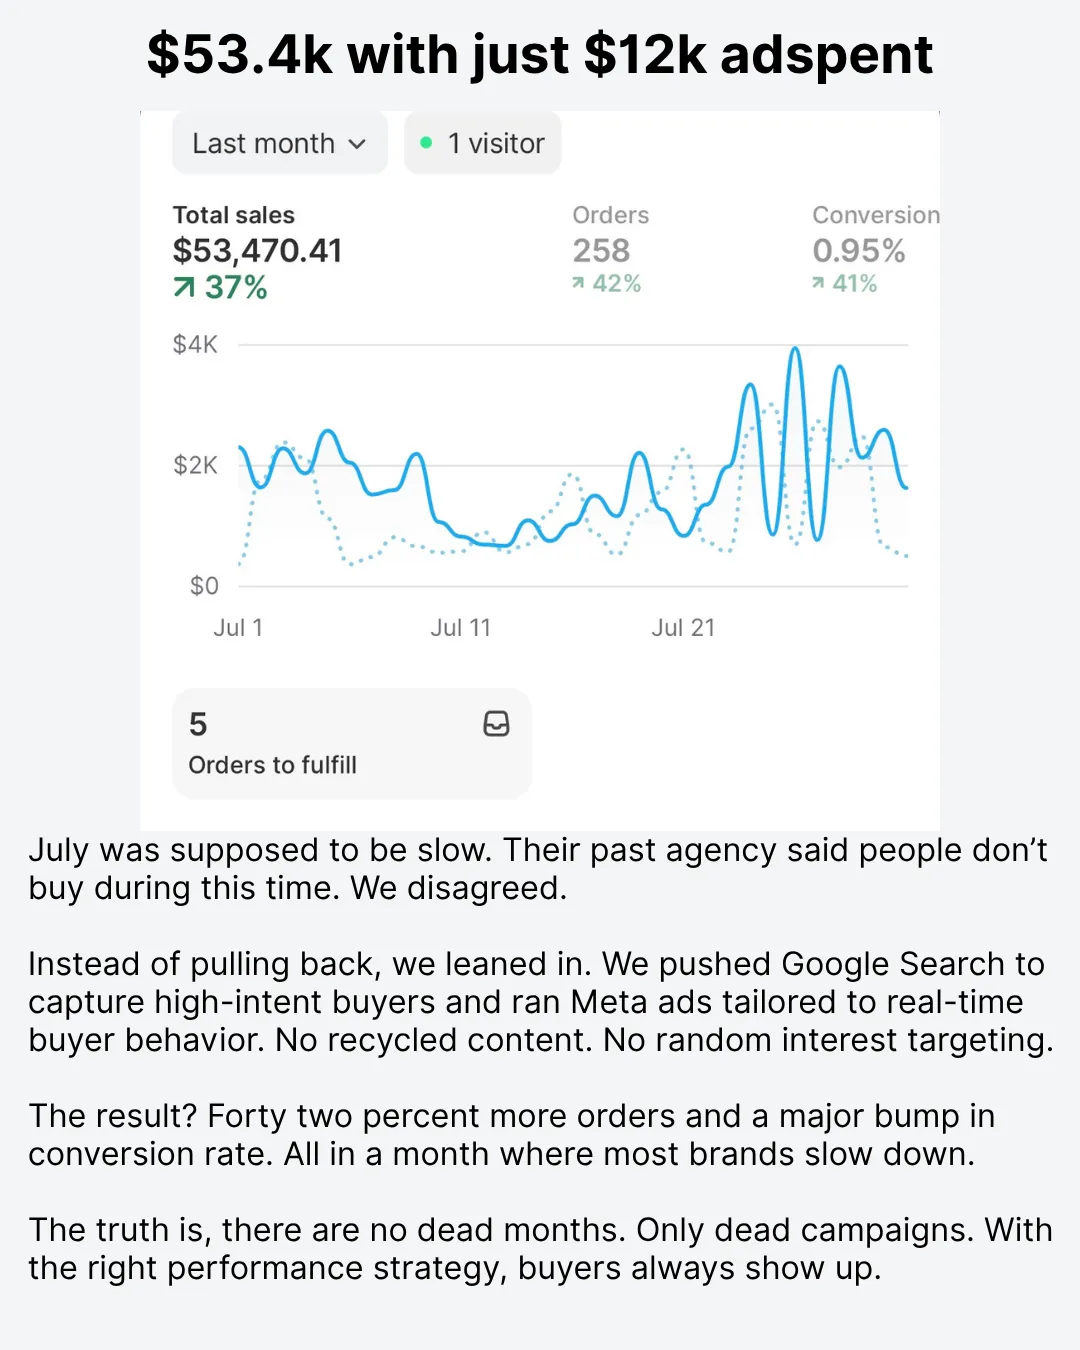Open the Last month date range dropdown
Image resolution: width=1080 pixels, height=1350 pixels.
279,143
